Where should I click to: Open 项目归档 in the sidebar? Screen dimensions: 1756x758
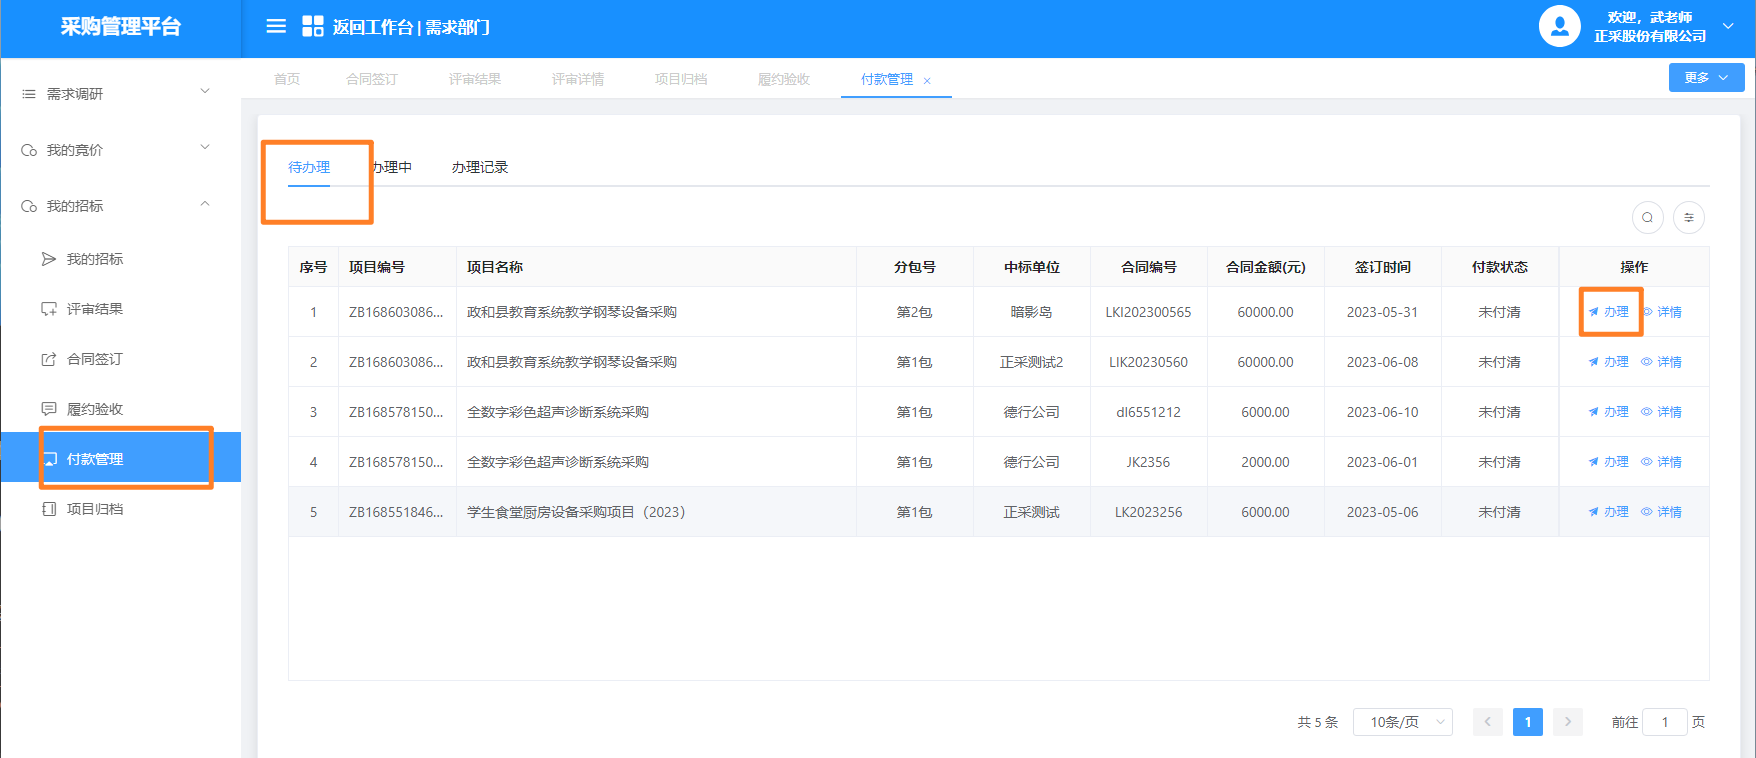coord(94,509)
